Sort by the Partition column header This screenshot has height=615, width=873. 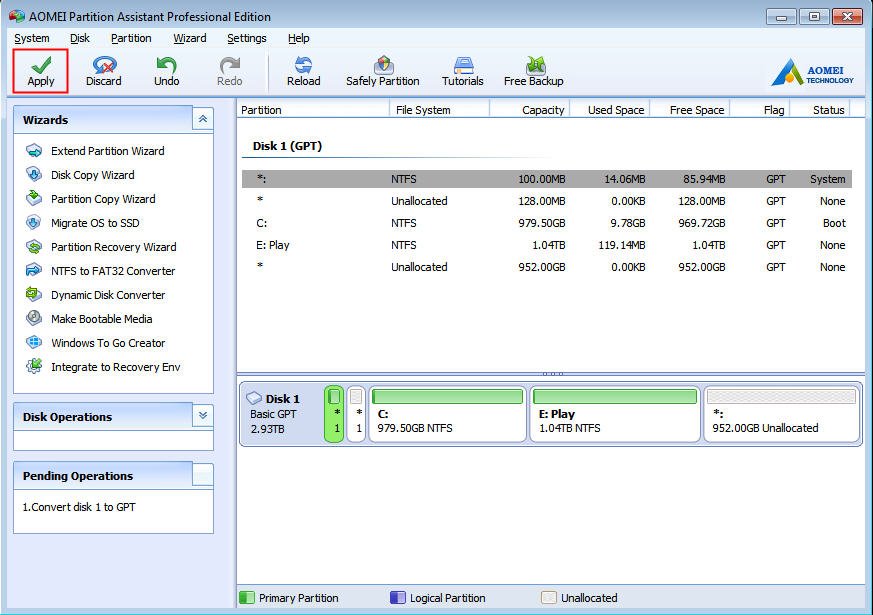click(313, 110)
